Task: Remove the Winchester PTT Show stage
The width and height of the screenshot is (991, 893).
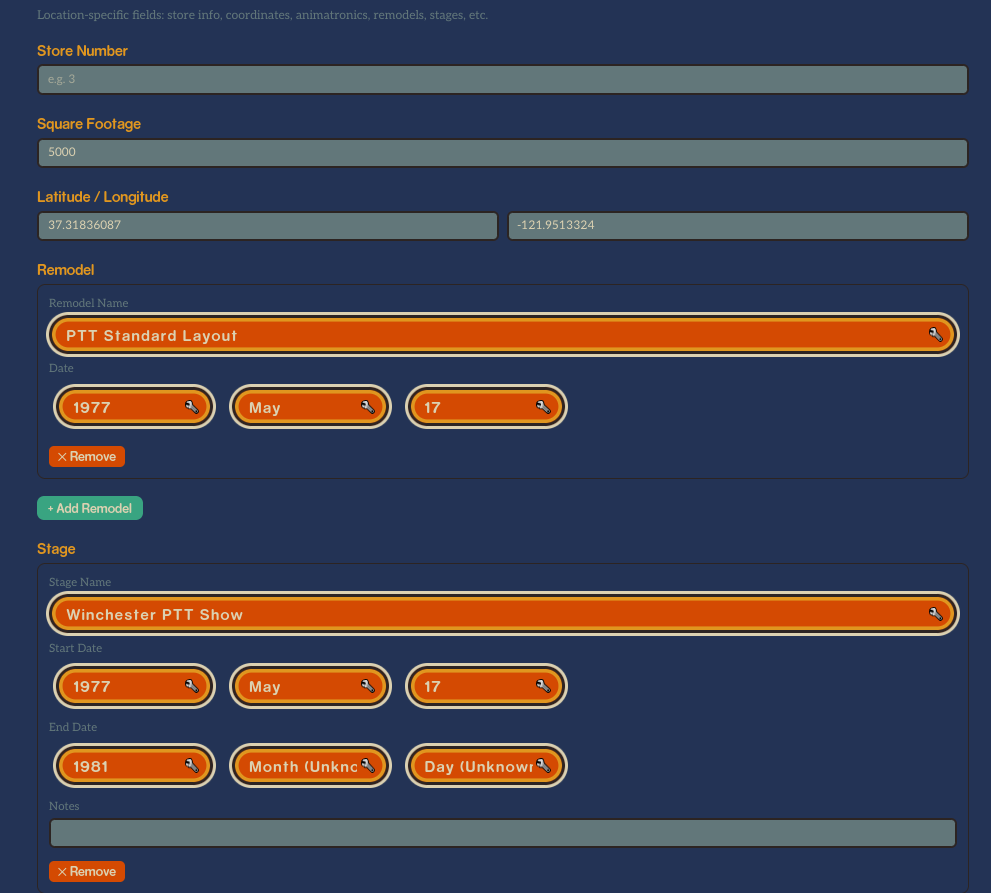Action: pyautogui.click(x=87, y=872)
